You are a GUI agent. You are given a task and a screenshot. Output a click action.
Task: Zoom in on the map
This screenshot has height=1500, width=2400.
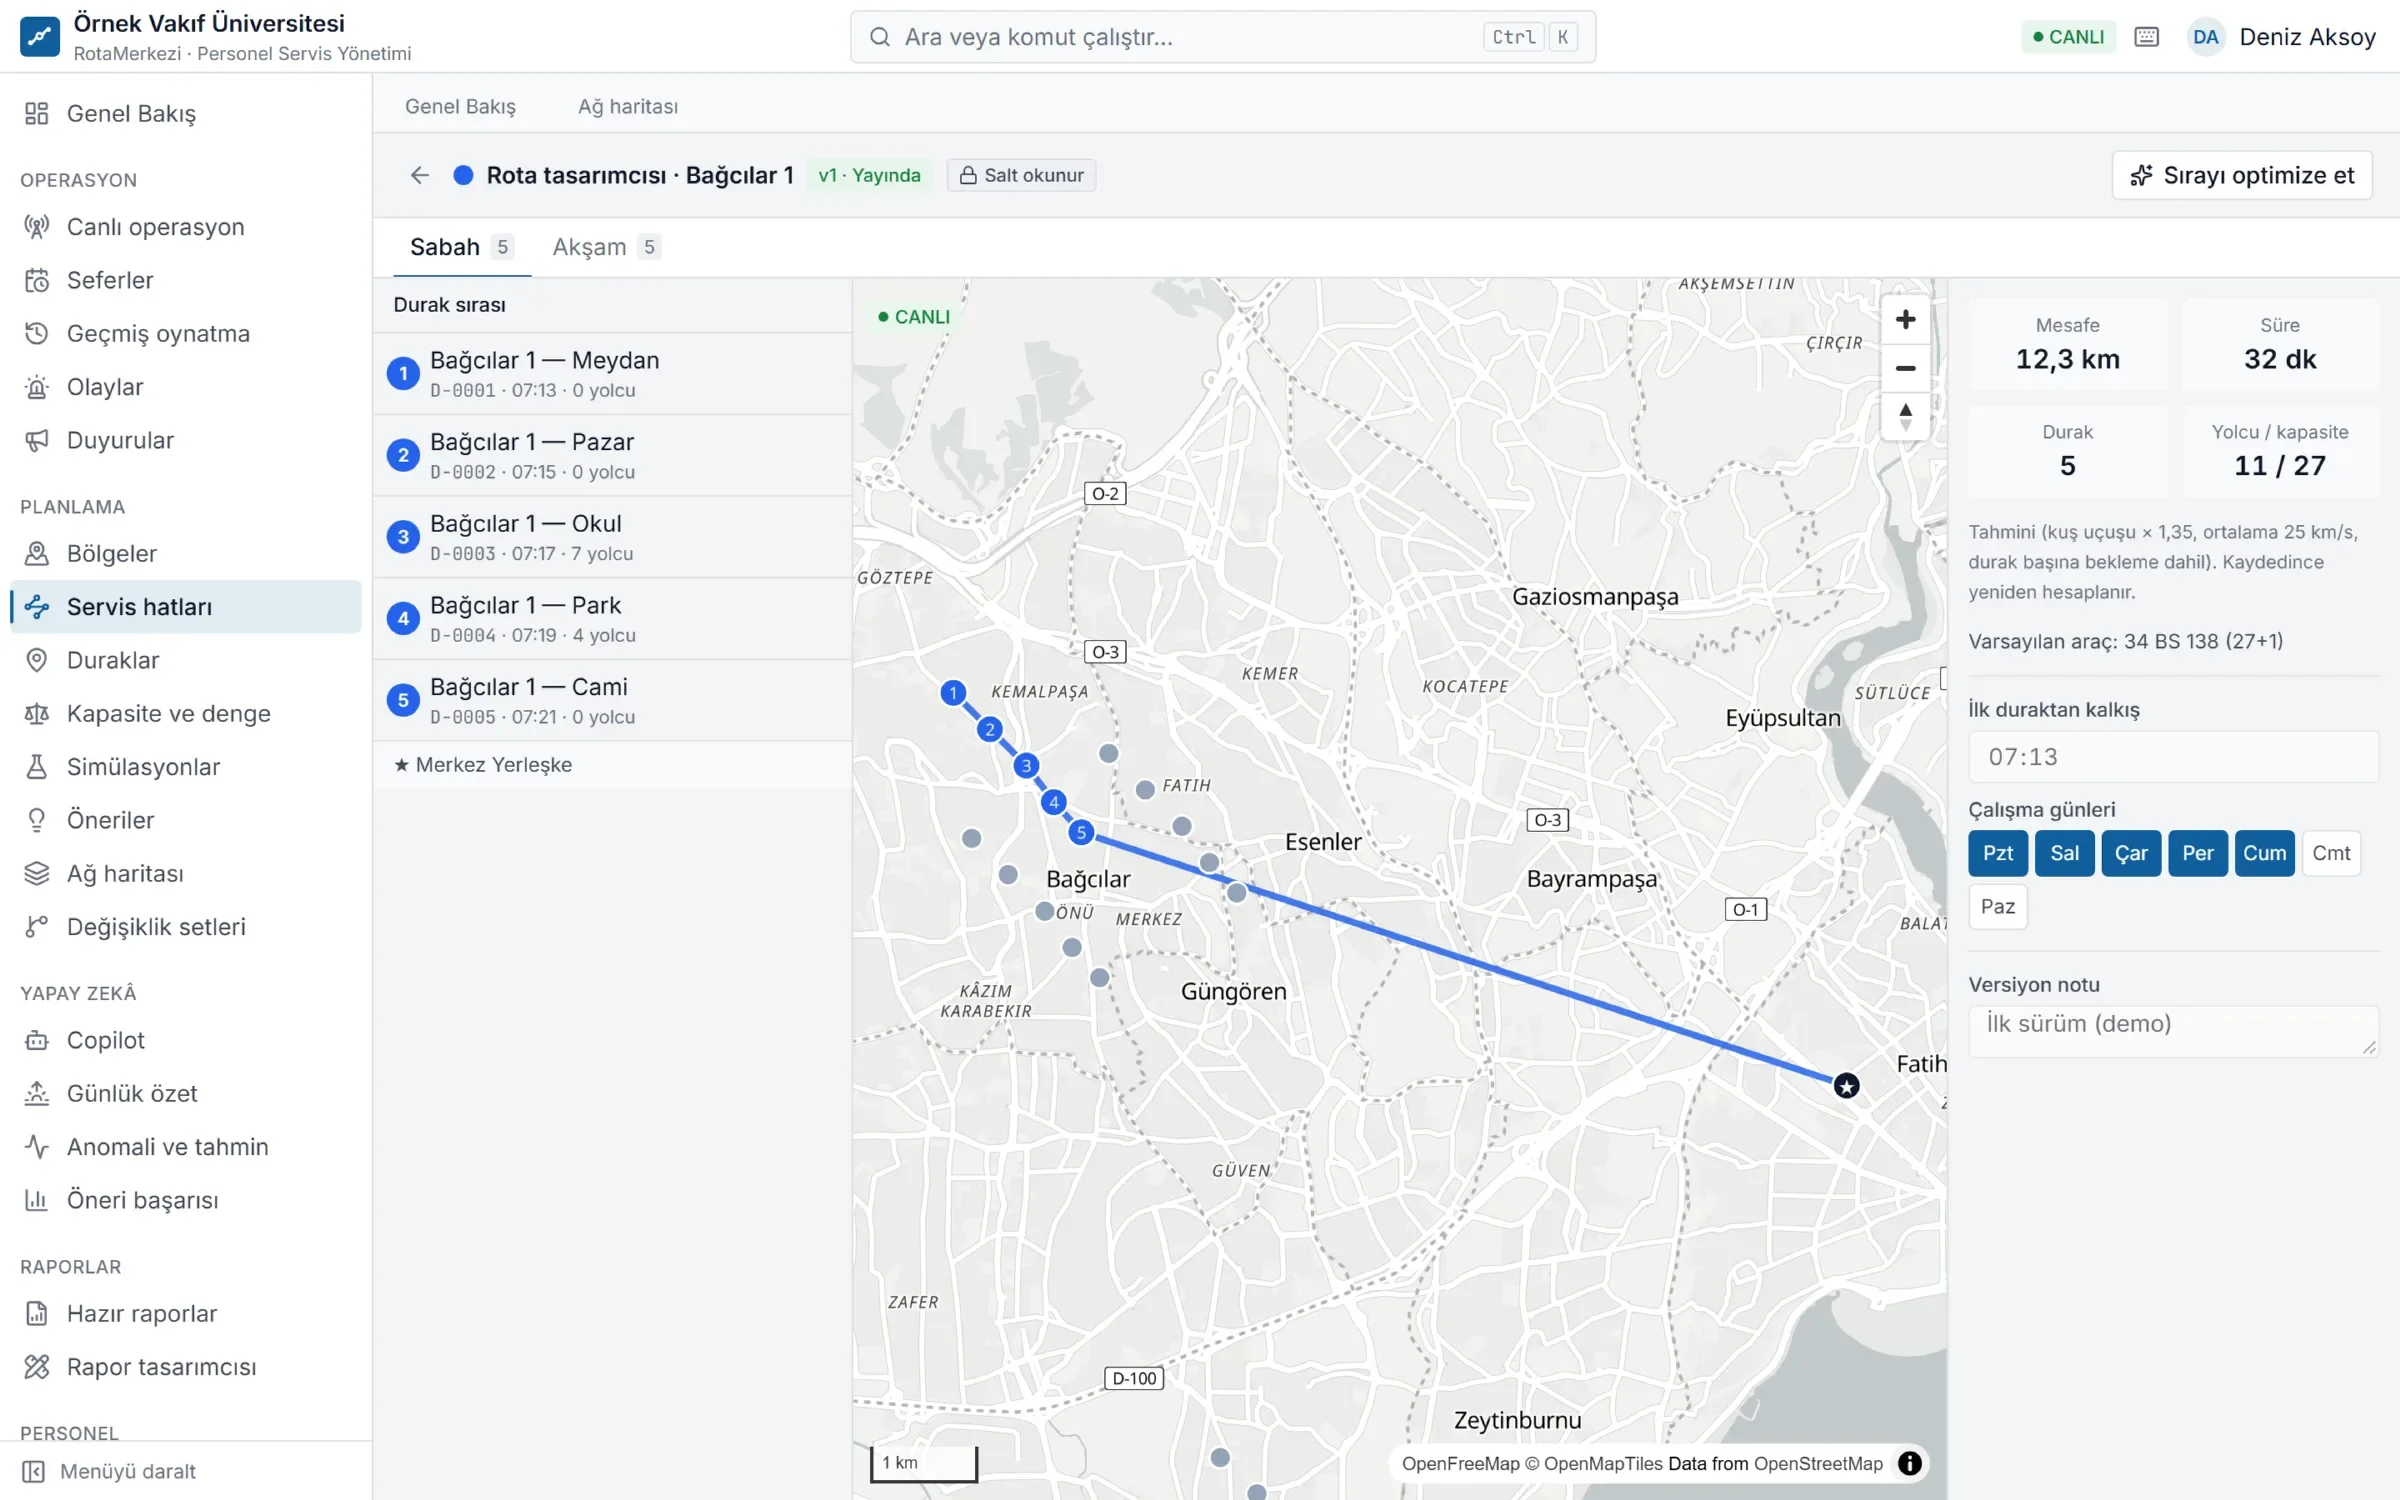click(1905, 320)
